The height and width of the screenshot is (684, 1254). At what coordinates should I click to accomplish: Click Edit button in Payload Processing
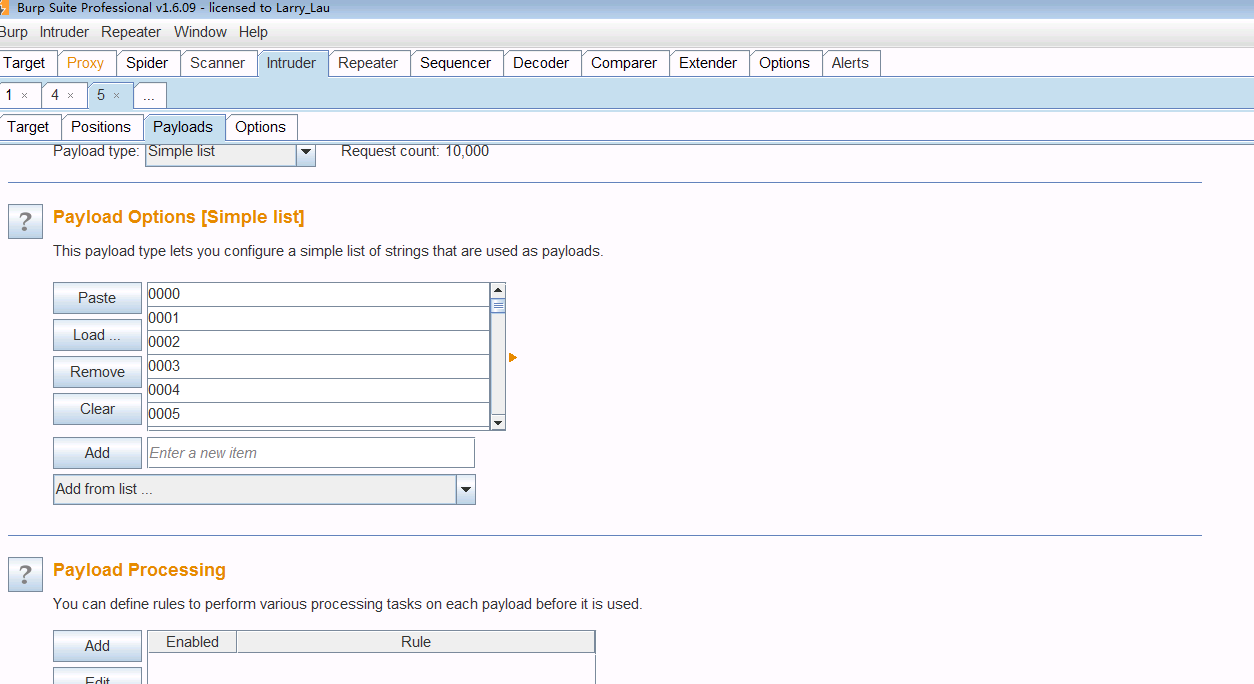[97, 677]
